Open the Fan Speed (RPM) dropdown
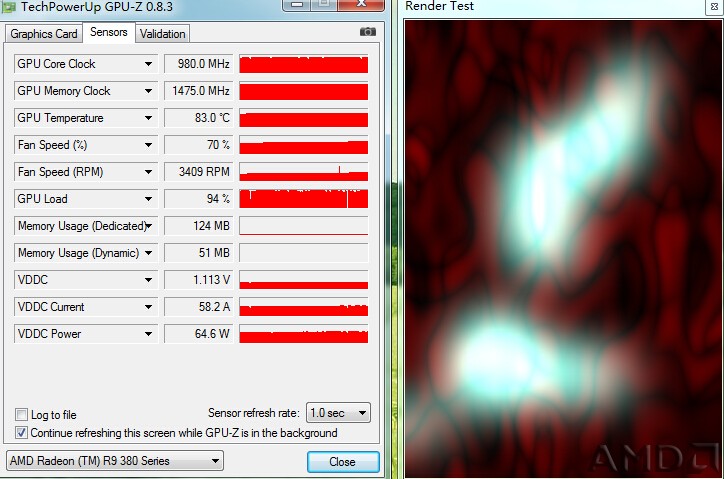 [148, 172]
